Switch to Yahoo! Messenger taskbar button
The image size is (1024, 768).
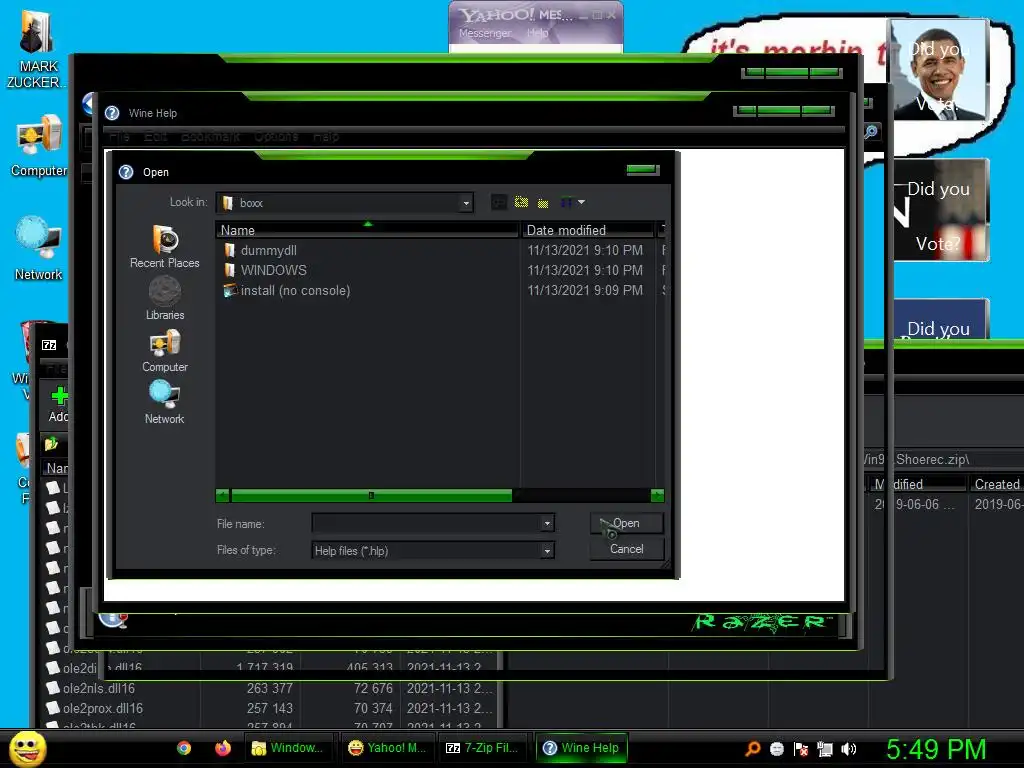(387, 748)
